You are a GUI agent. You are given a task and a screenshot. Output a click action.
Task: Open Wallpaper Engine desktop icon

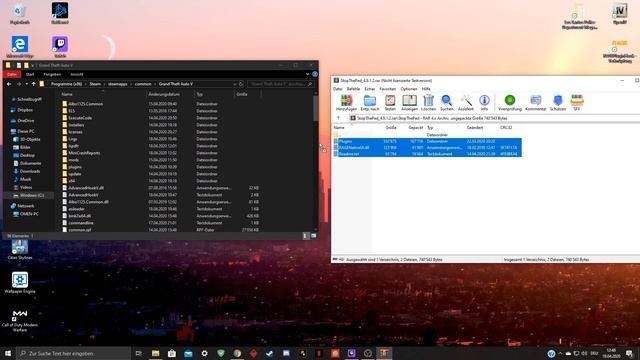click(20, 282)
